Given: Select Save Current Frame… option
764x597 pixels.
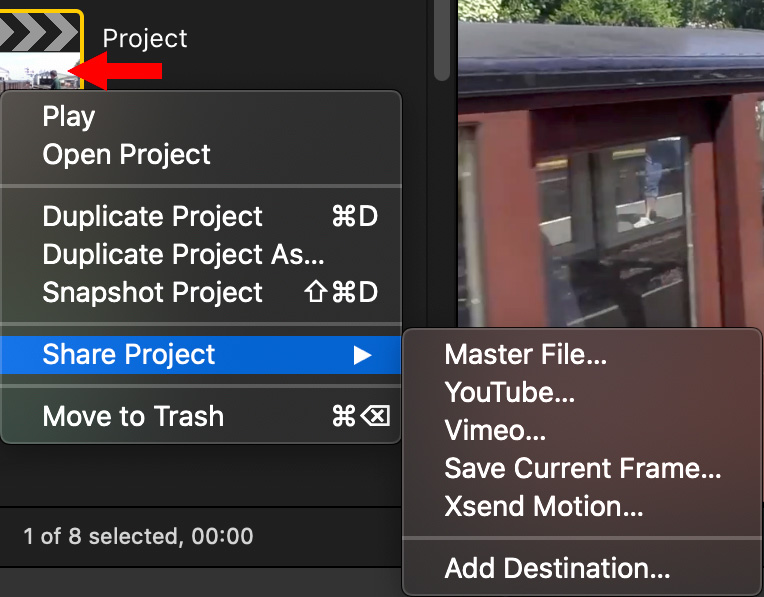Looking at the screenshot, I should coord(582,468).
